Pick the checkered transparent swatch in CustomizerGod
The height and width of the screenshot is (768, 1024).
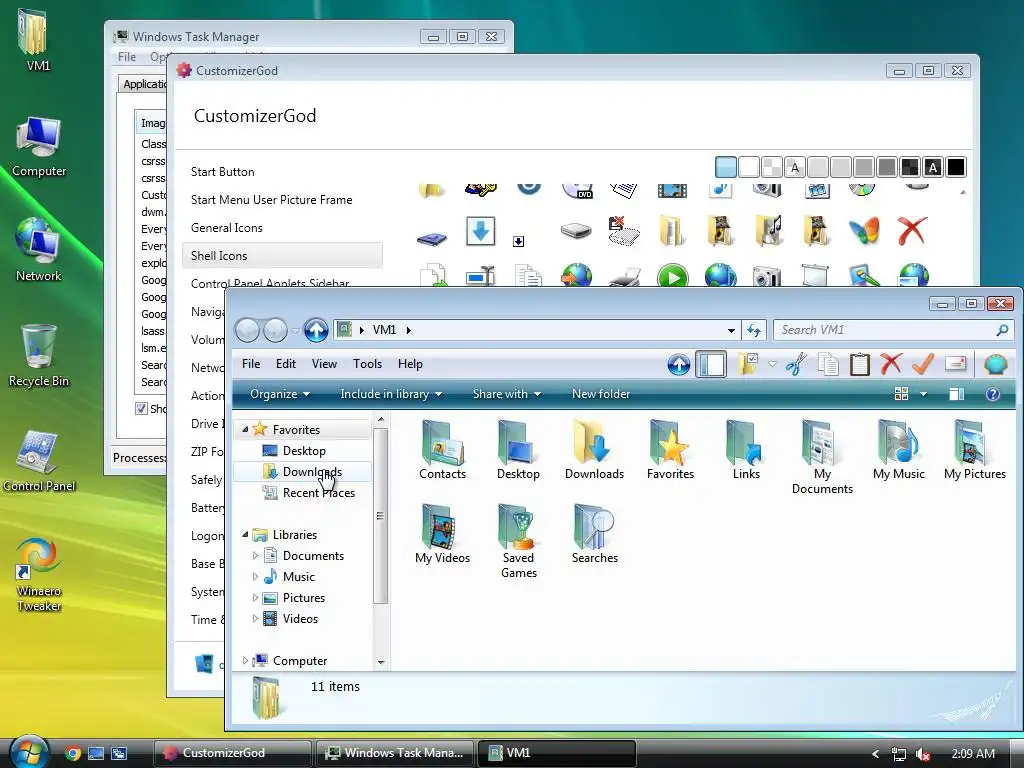tap(772, 167)
